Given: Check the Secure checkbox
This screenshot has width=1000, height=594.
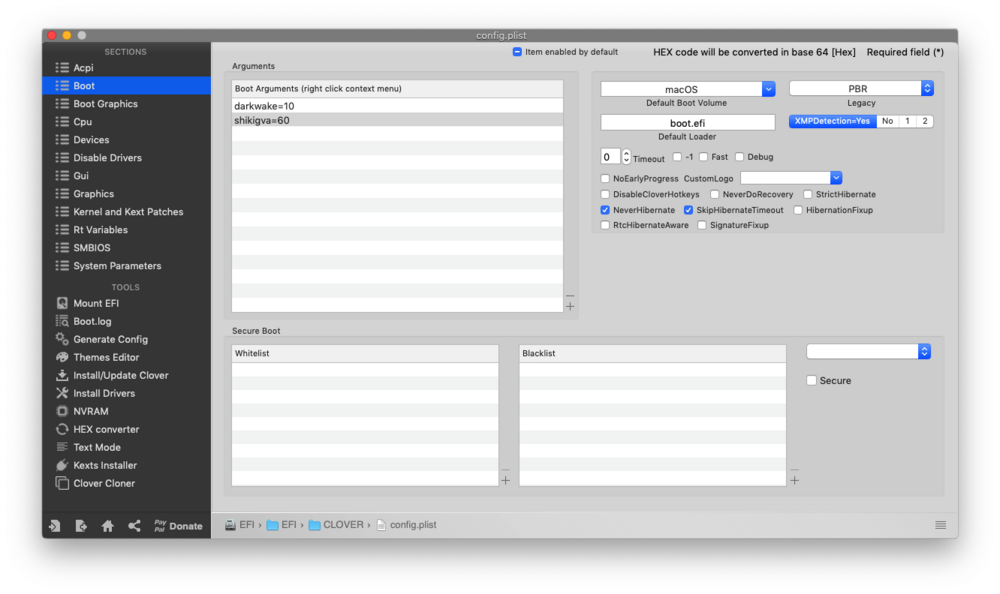Looking at the screenshot, I should (x=812, y=381).
